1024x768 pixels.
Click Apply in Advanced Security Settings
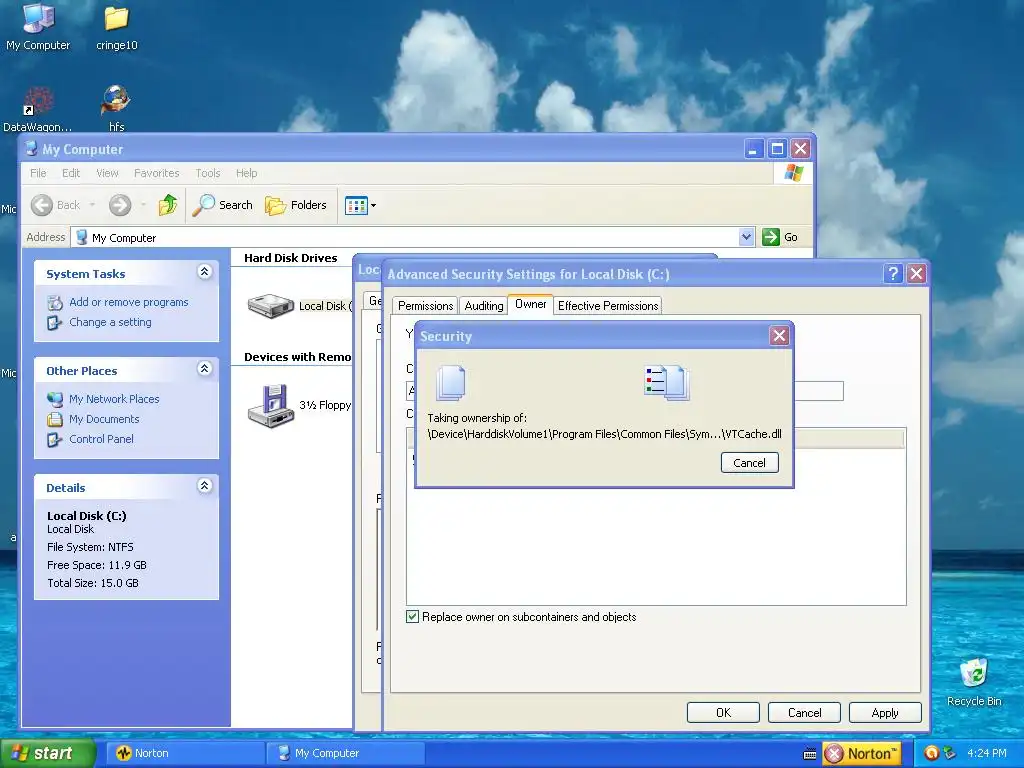tap(885, 712)
